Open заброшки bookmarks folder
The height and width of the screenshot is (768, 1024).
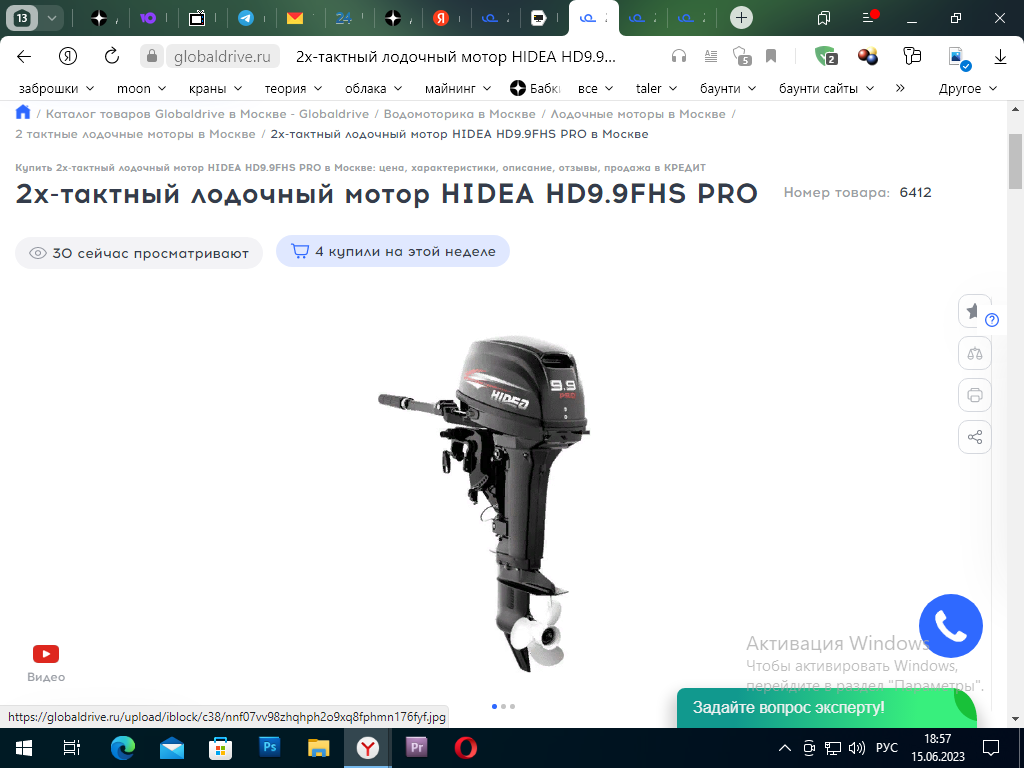[x=56, y=88]
